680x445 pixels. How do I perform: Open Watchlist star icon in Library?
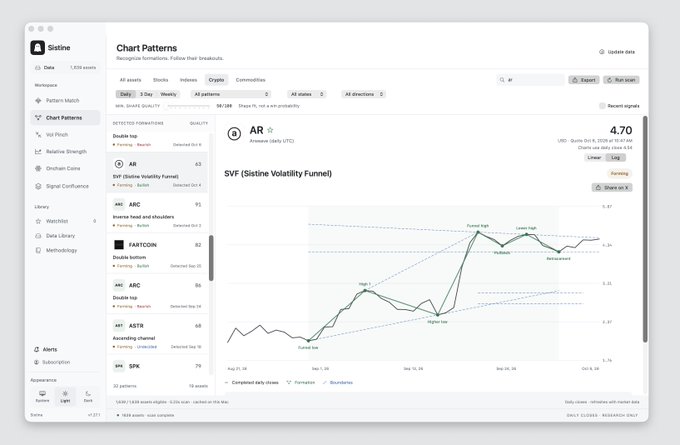pos(38,221)
